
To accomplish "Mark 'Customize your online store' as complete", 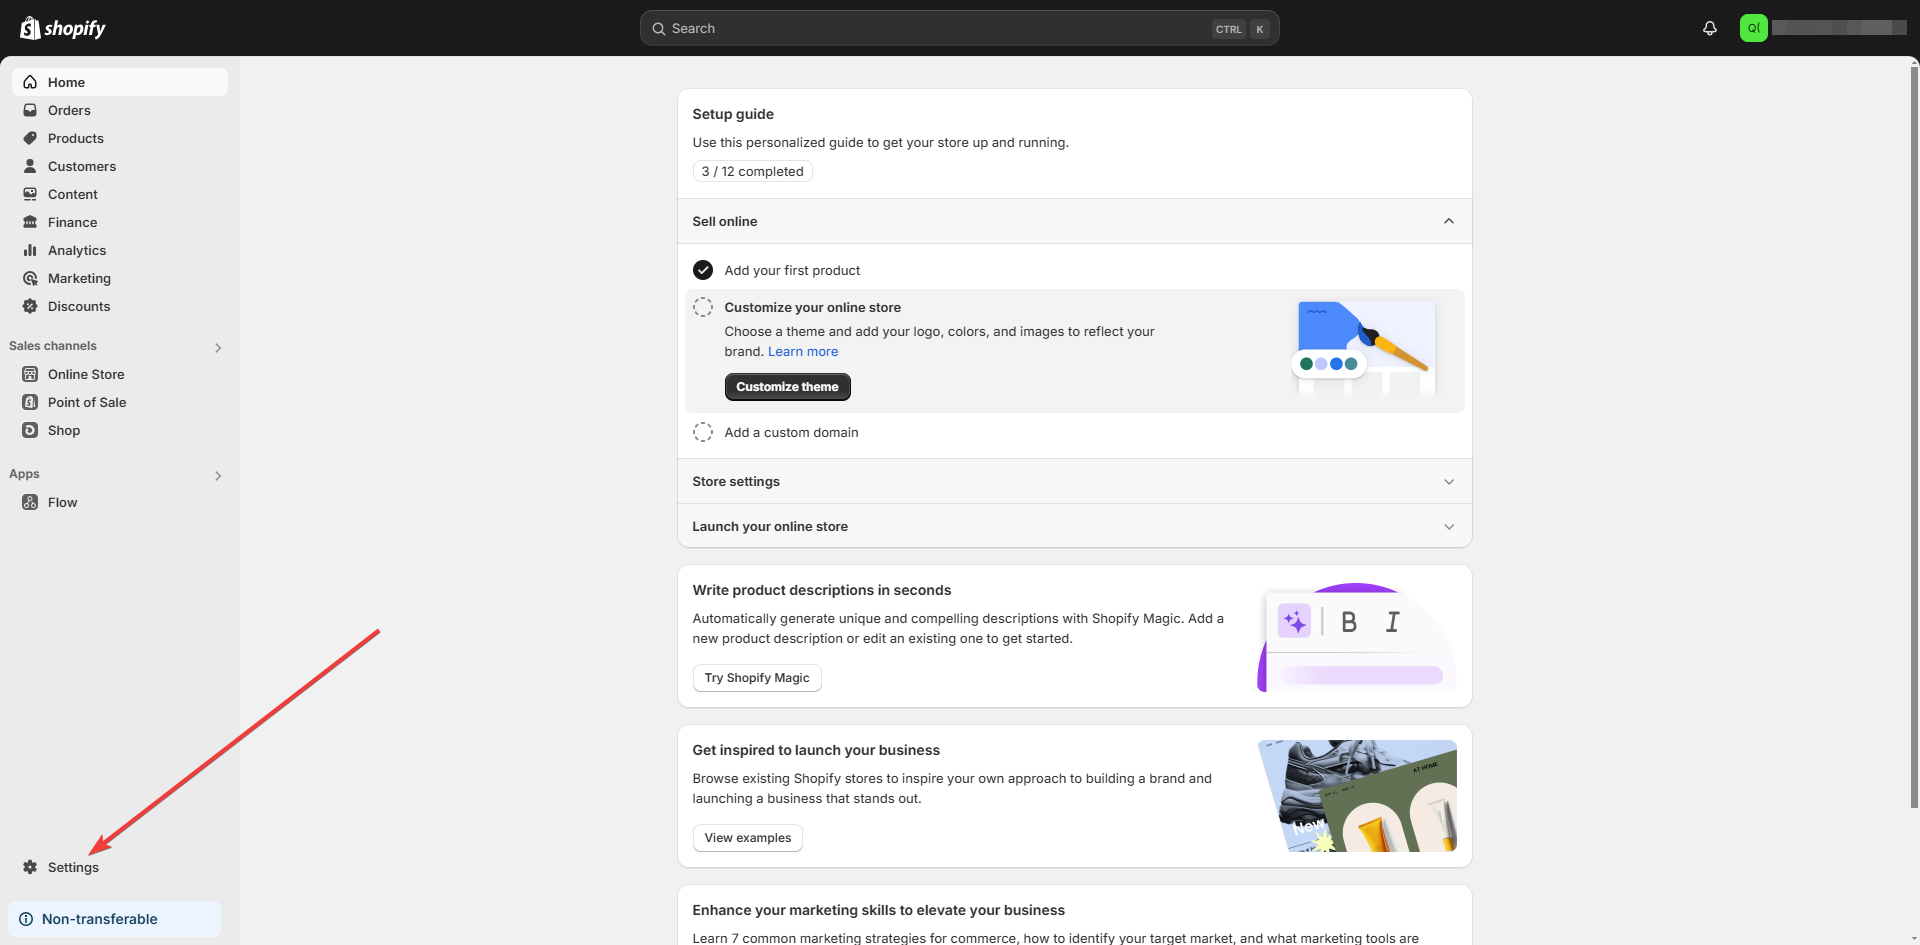I will coord(703,307).
